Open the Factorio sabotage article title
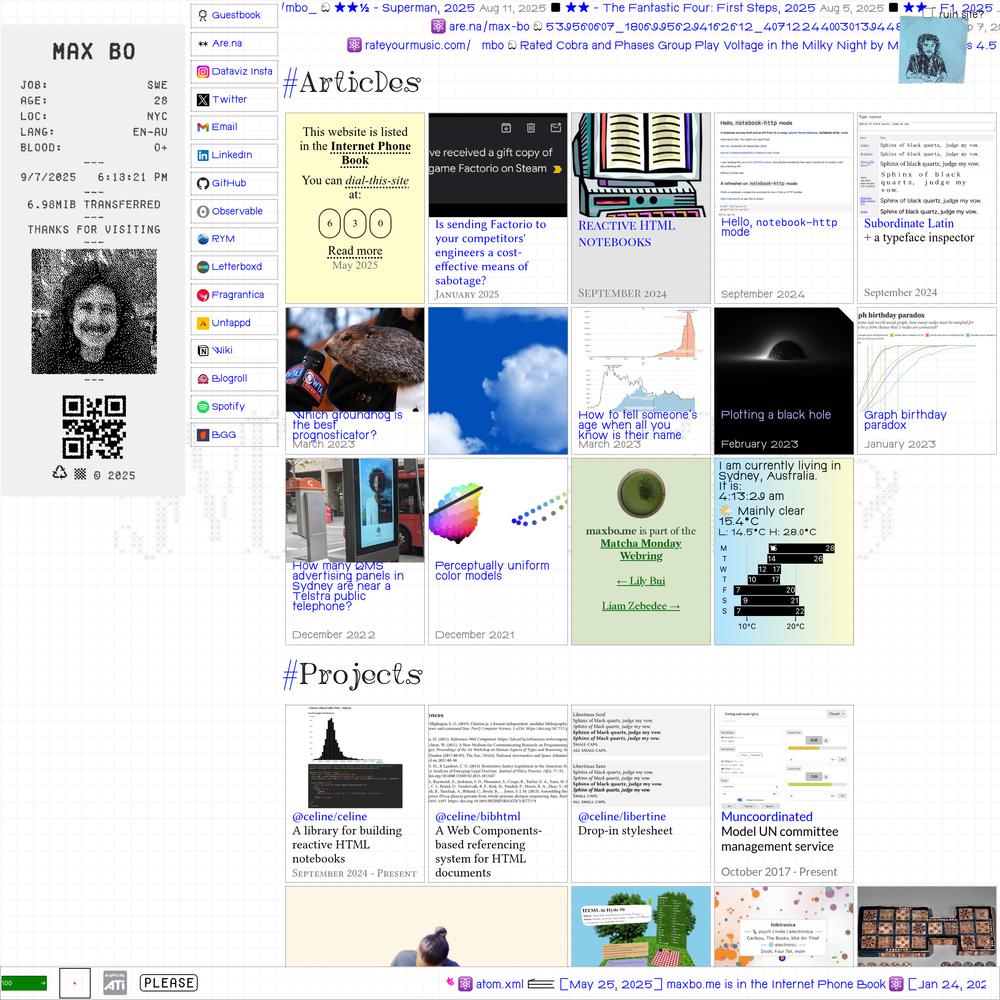Viewport: 1000px width, 1000px height. [x=490, y=252]
